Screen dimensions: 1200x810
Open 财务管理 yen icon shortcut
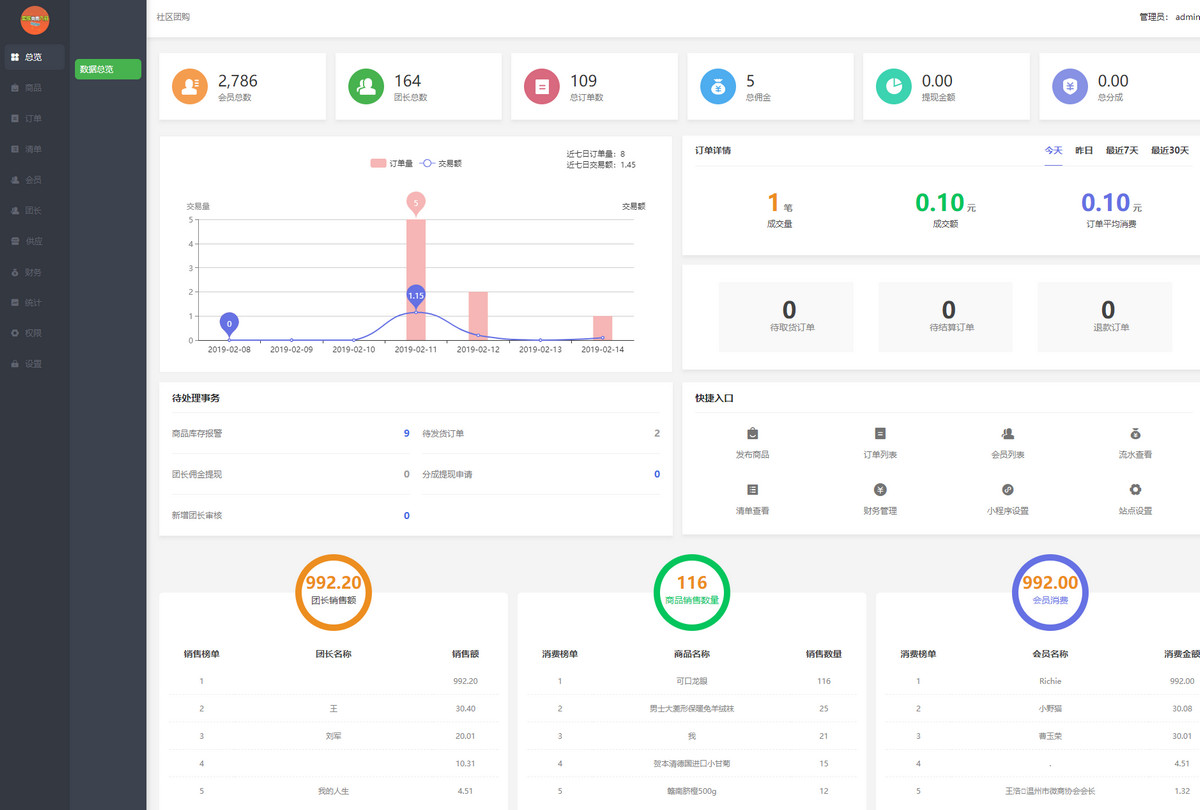point(880,490)
